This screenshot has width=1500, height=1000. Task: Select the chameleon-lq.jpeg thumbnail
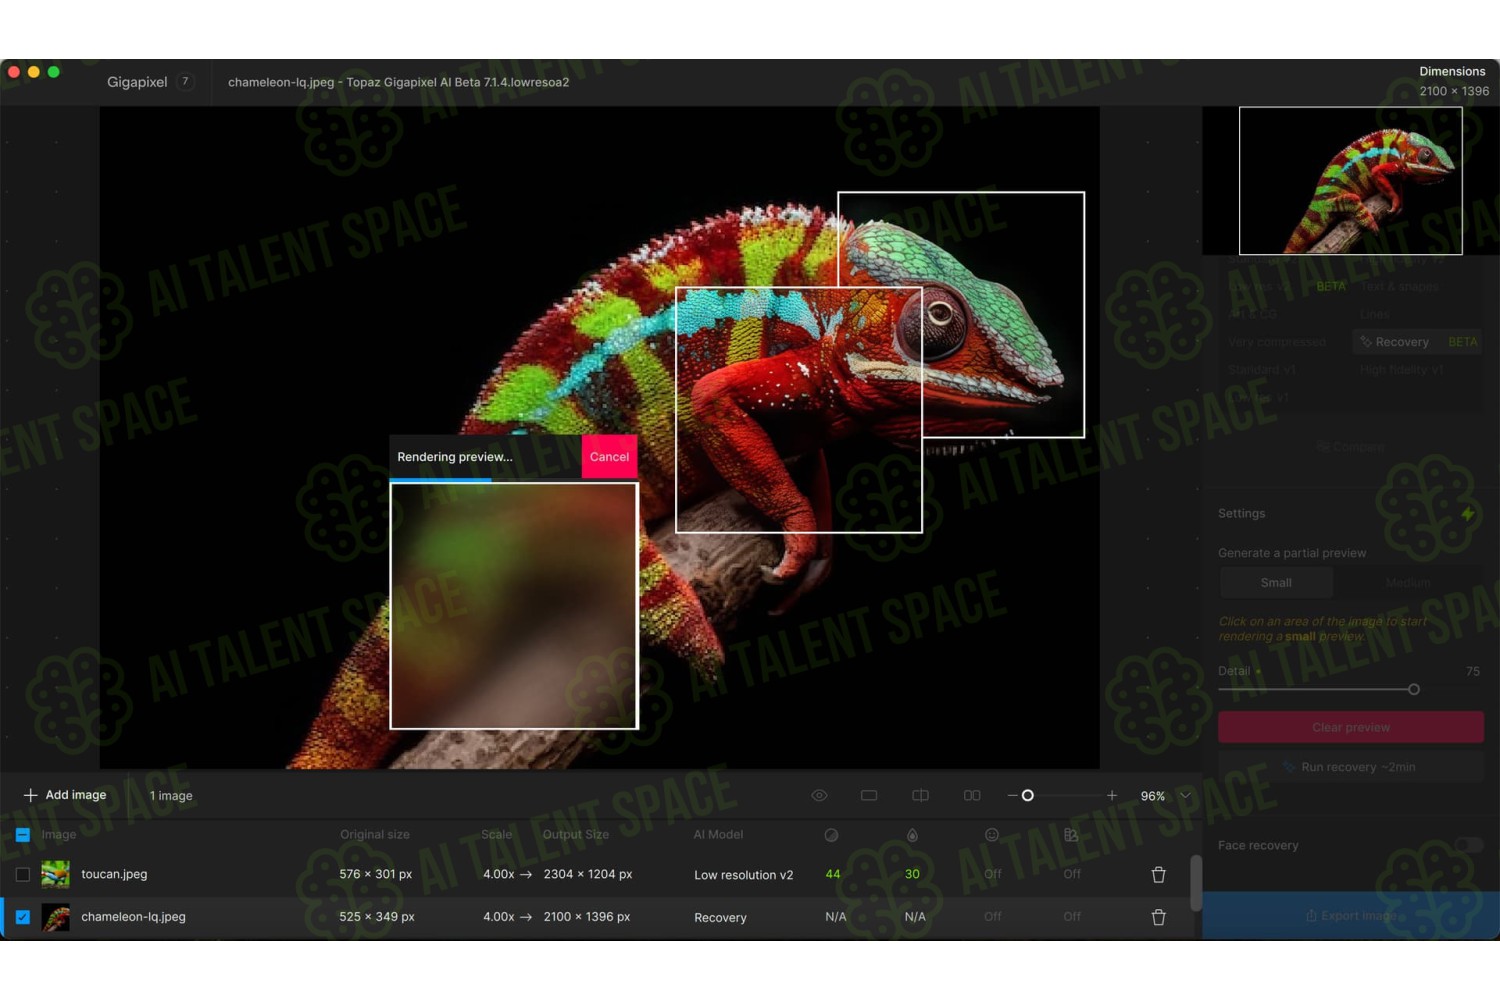click(55, 917)
